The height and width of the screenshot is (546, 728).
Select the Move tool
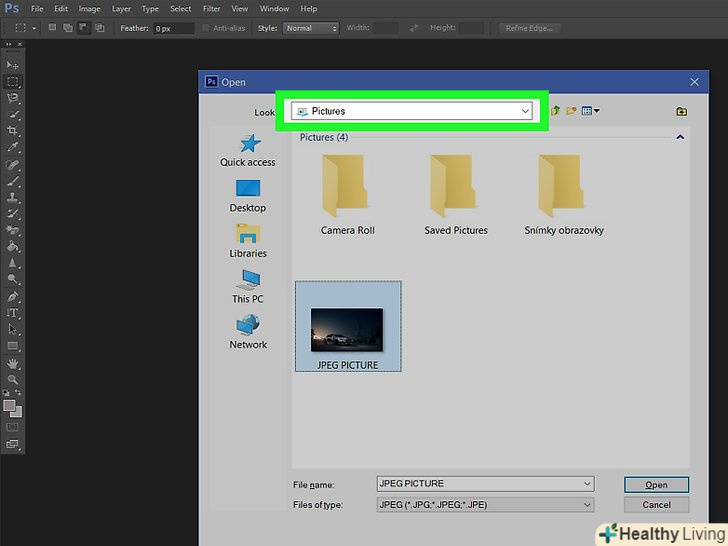click(13, 65)
